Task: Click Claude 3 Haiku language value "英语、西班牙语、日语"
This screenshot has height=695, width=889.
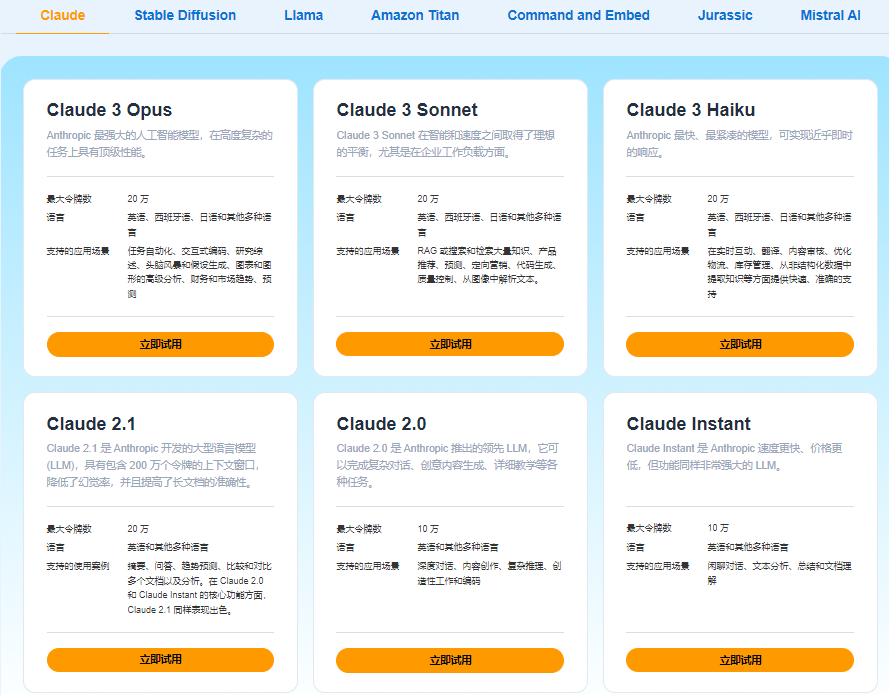Action: point(779,224)
